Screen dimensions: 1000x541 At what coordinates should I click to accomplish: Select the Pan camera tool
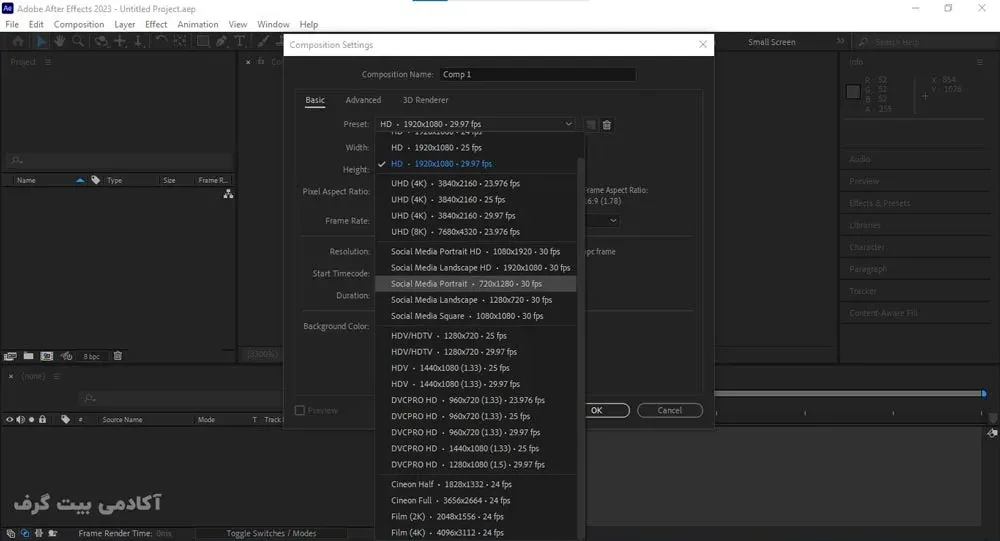click(x=120, y=41)
